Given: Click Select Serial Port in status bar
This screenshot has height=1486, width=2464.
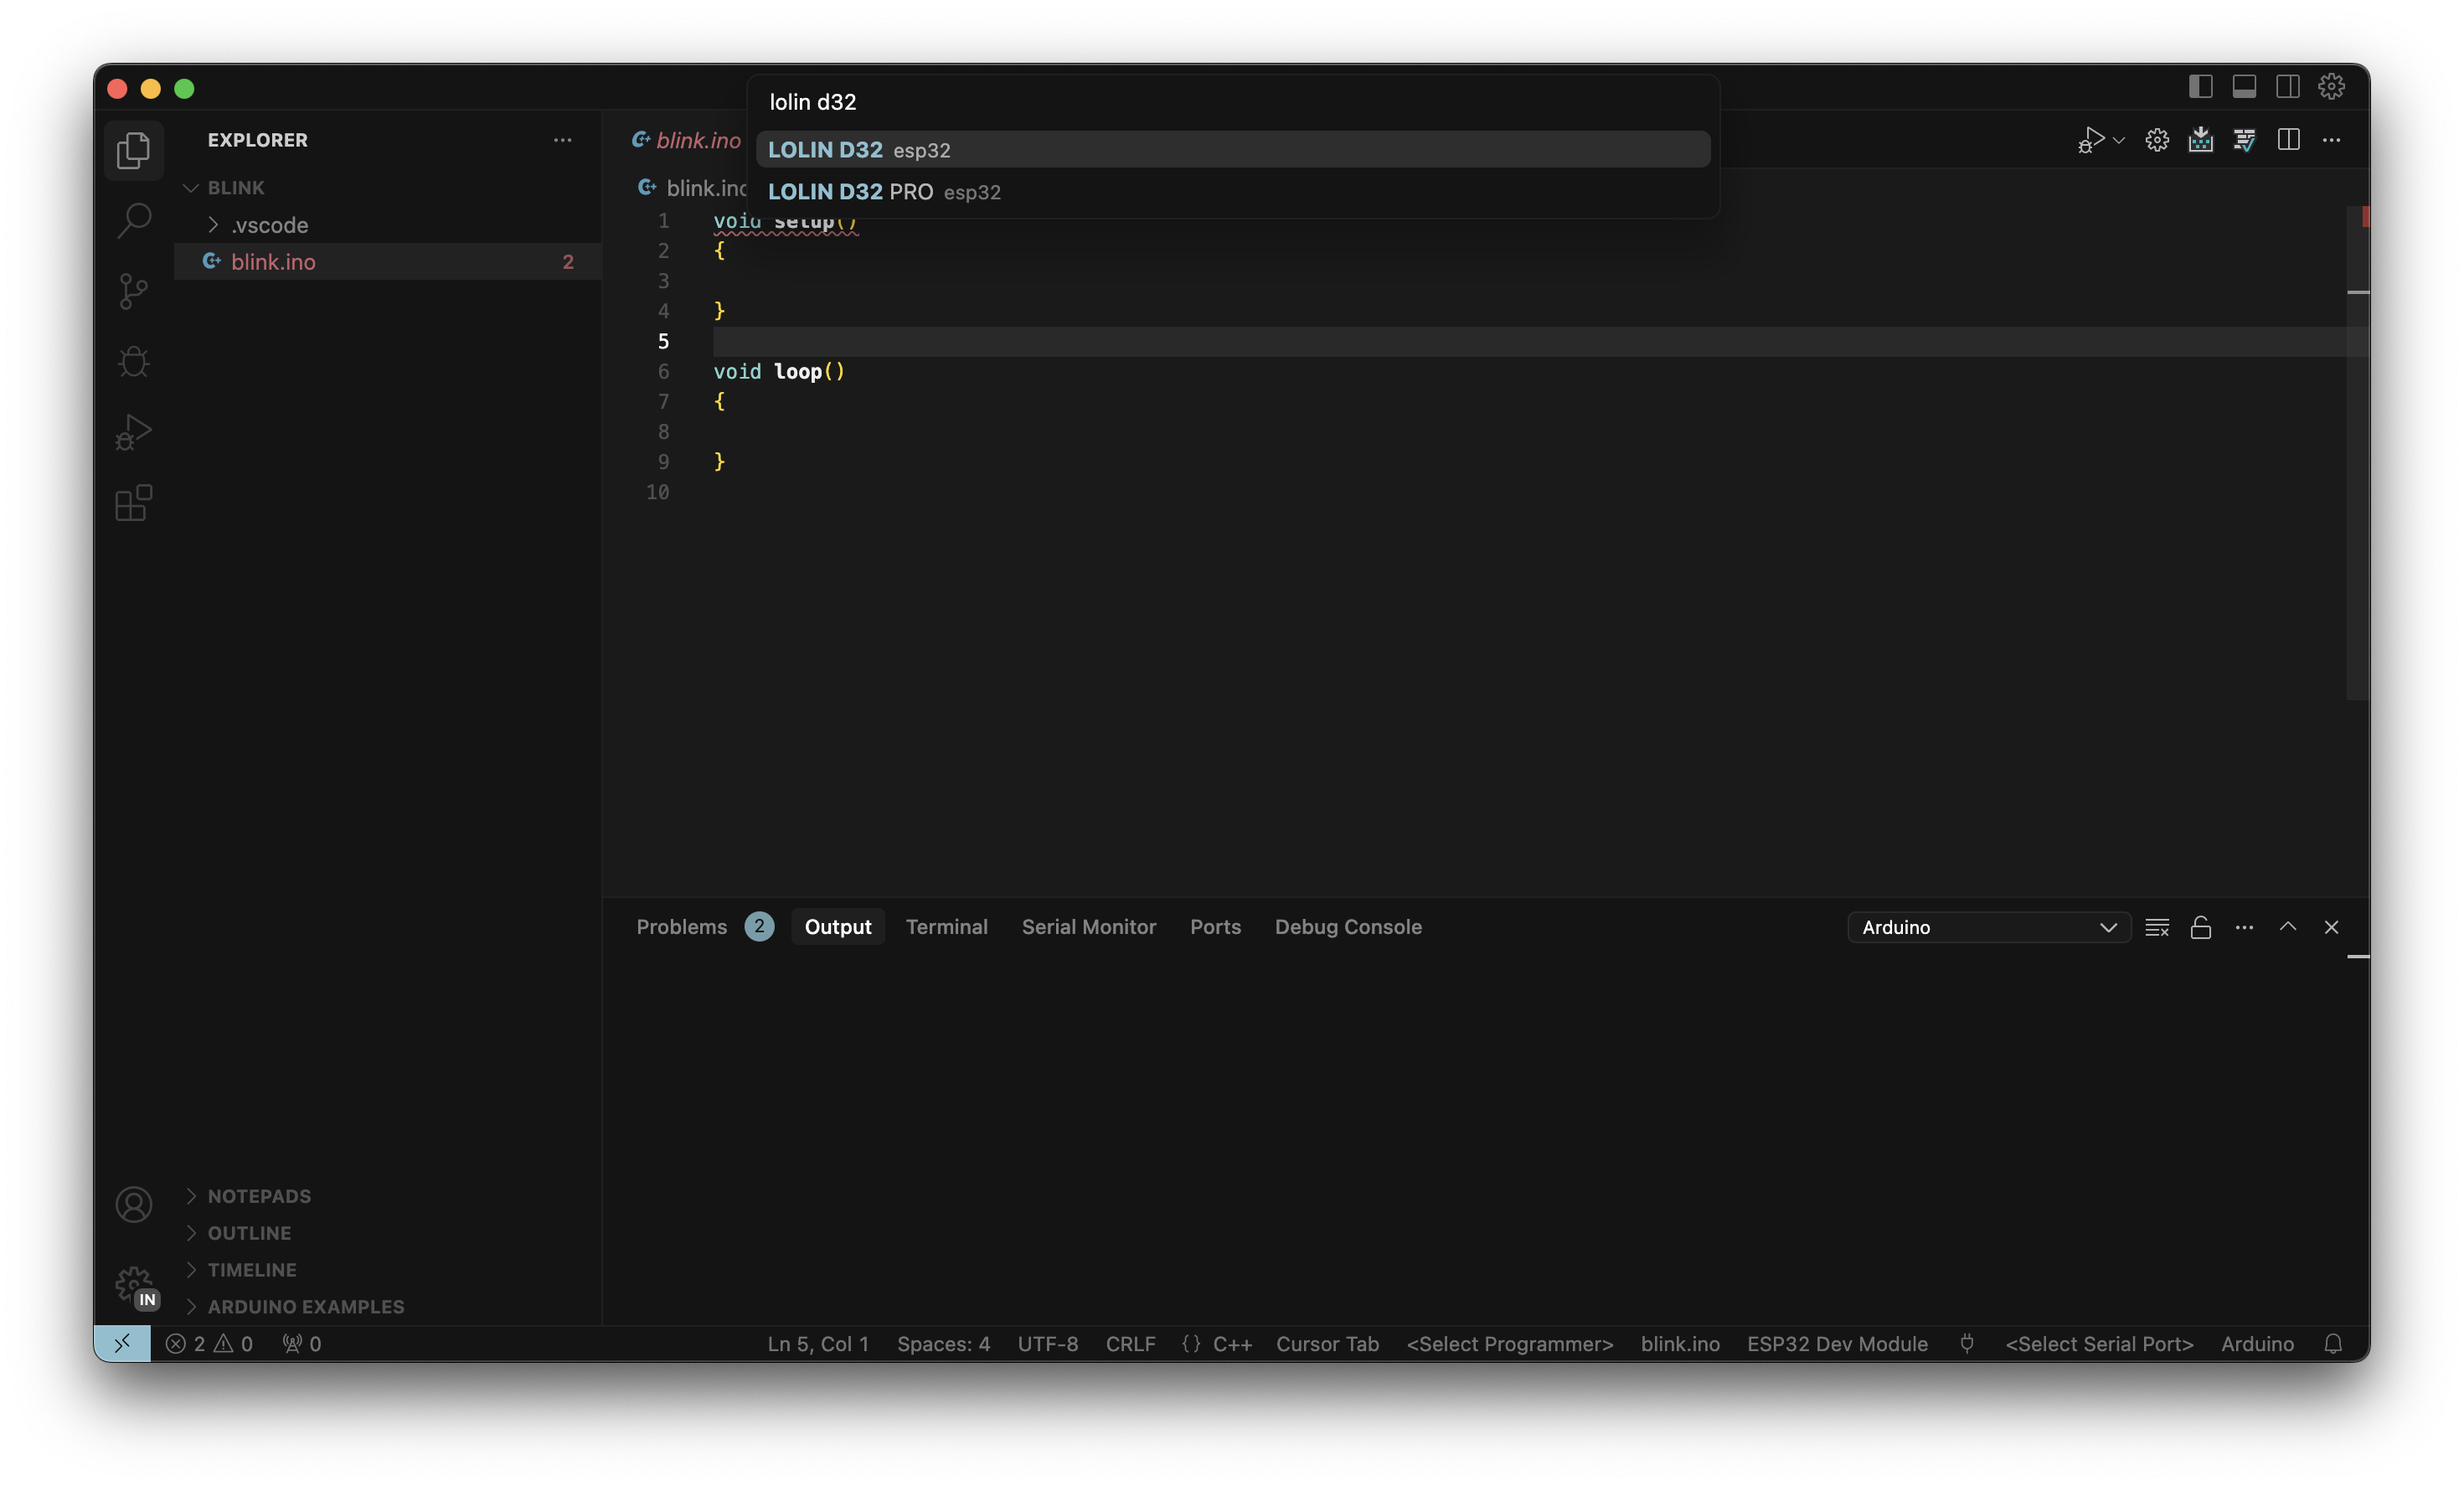Looking at the screenshot, I should (2098, 1344).
